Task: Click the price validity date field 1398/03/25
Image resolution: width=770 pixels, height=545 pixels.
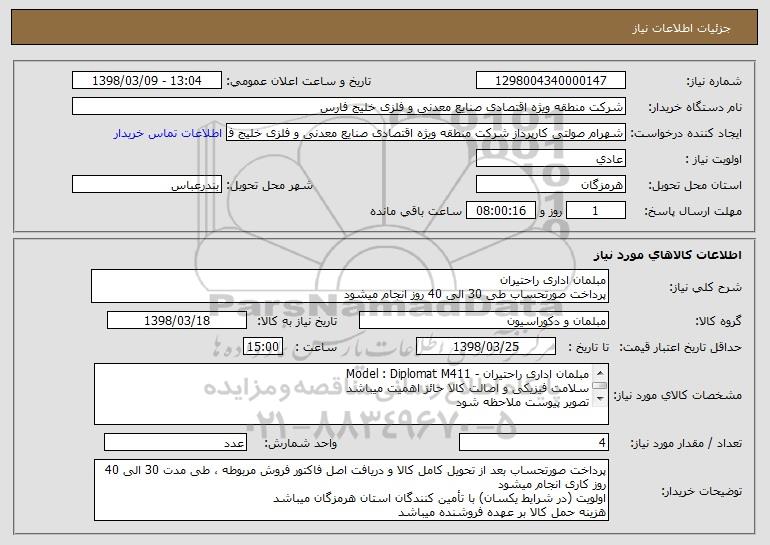Action: (486, 346)
